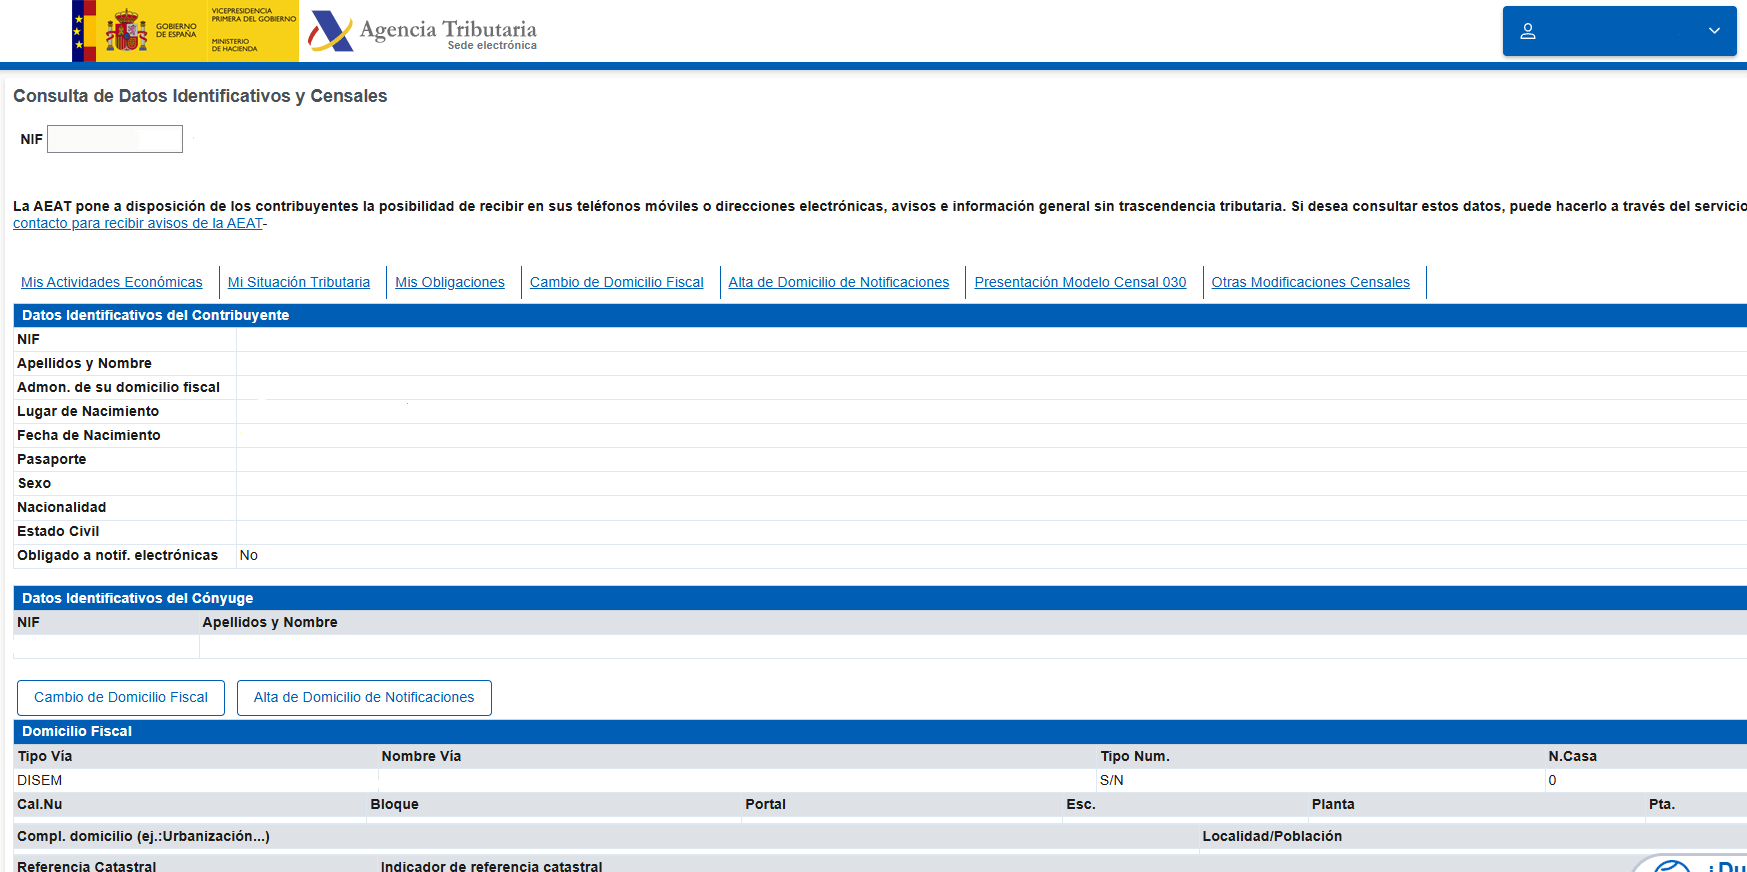Focus the NIF input field

click(115, 139)
